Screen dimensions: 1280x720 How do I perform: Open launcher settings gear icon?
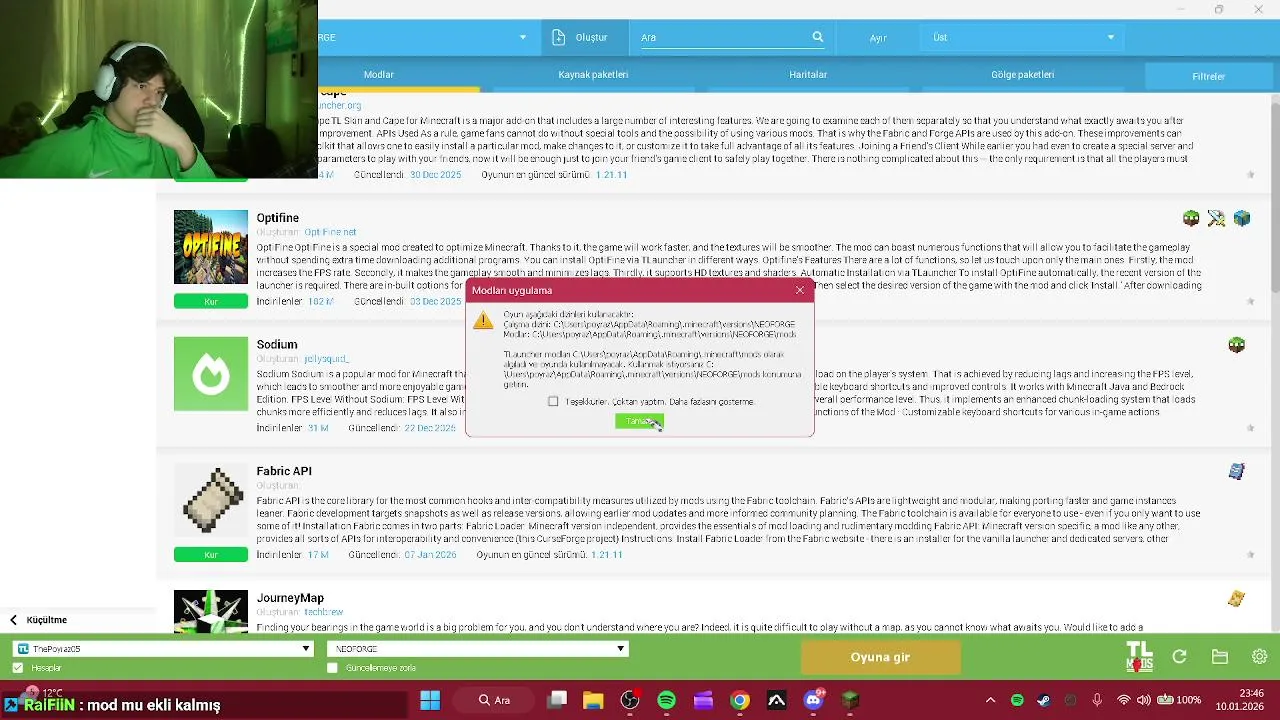click(1259, 657)
